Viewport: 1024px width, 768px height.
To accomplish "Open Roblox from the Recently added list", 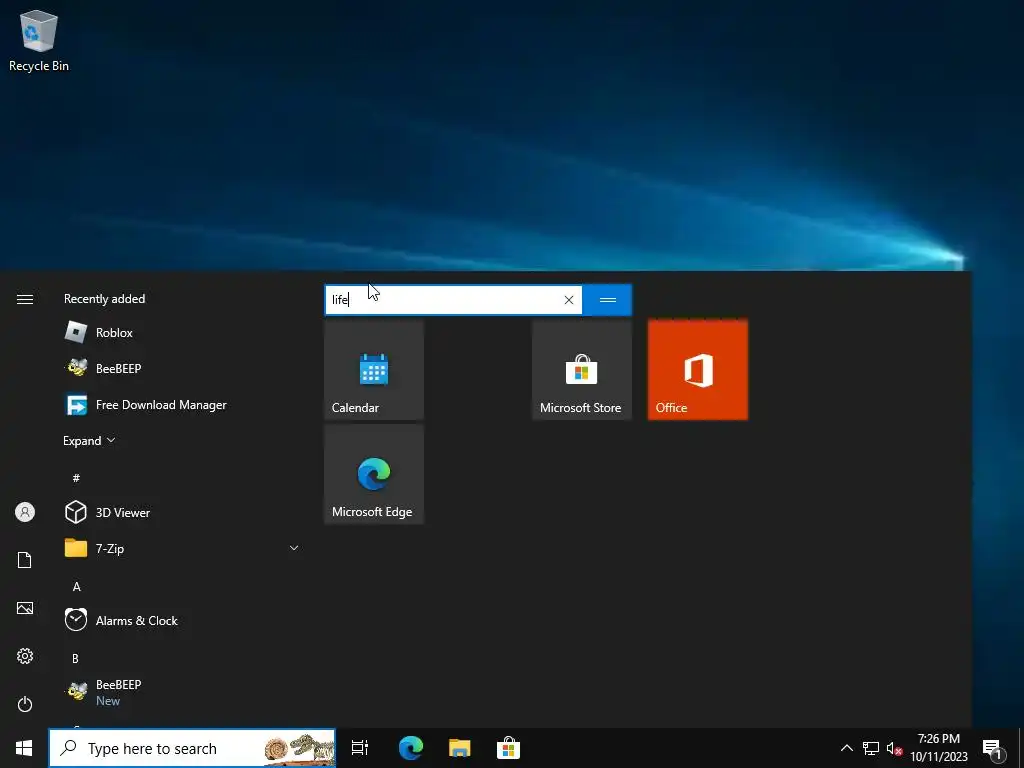I will [181, 332].
